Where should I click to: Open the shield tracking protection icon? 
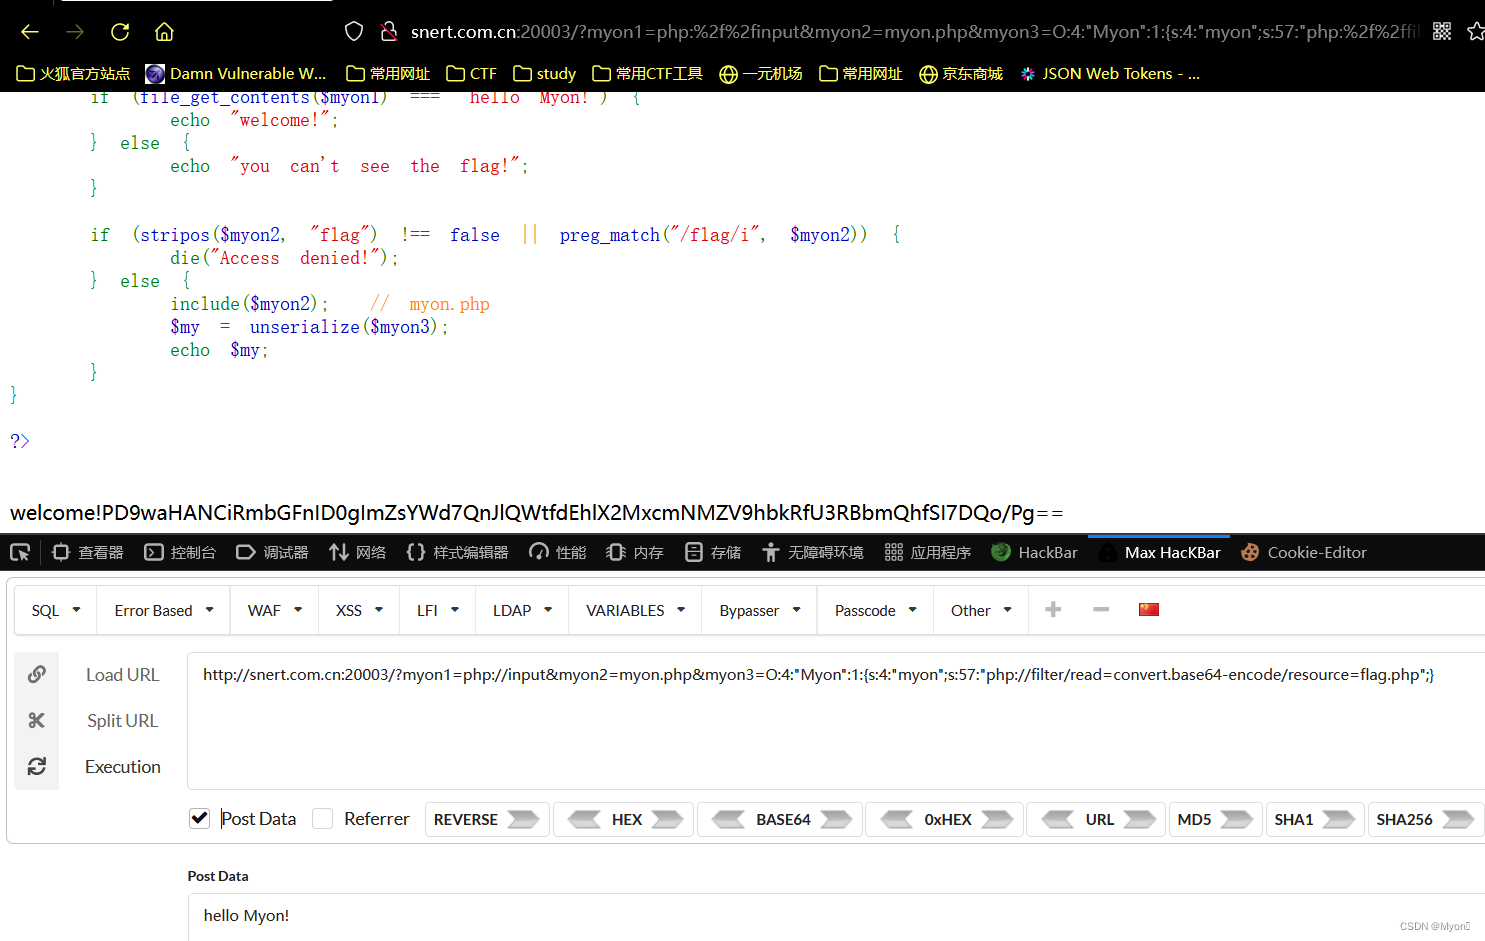coord(354,32)
